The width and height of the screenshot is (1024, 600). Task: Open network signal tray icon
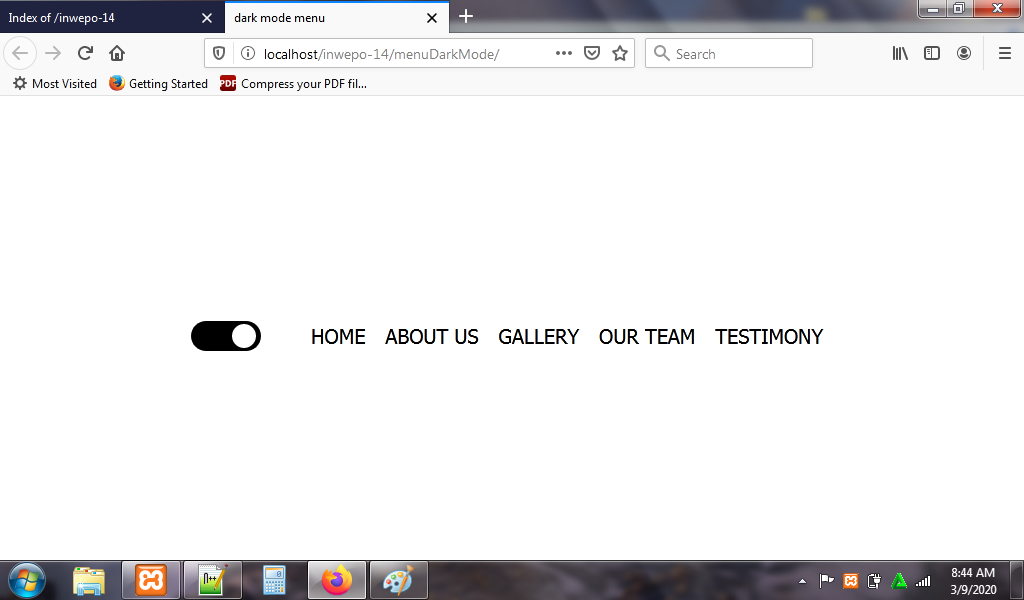pos(923,580)
